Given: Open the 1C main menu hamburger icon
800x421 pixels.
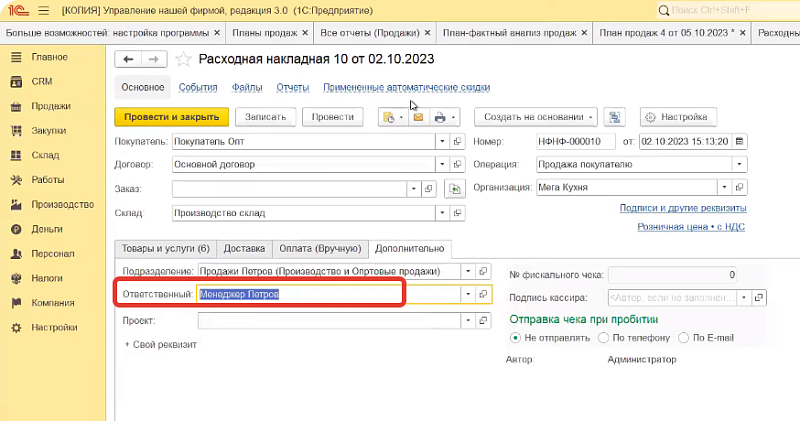Looking at the screenshot, I should click(43, 10).
